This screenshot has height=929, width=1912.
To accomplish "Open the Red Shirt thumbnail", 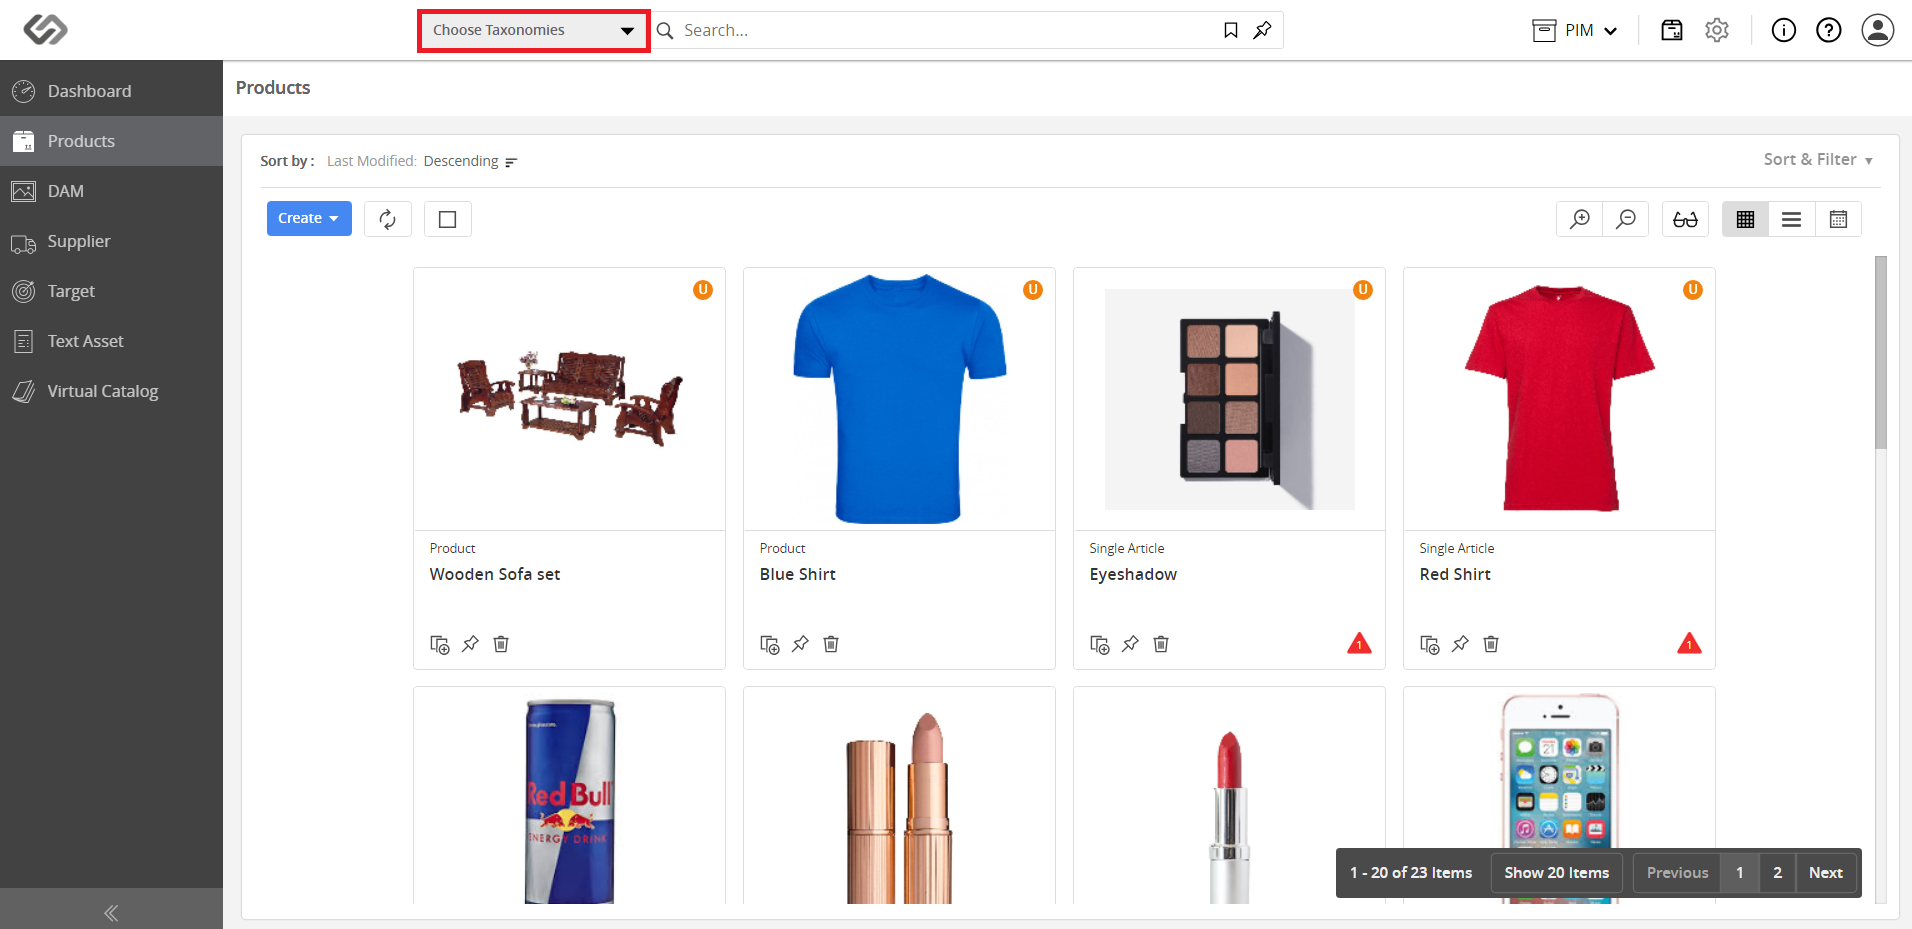I will (x=1559, y=399).
